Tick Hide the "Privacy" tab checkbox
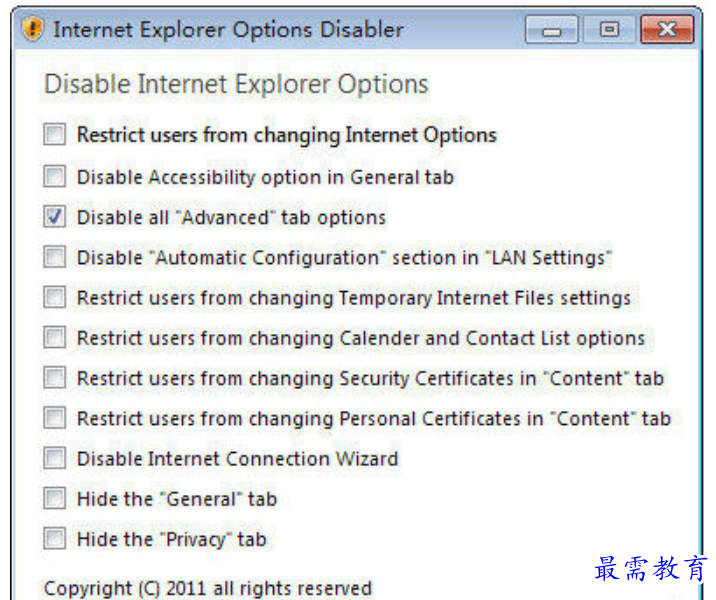The width and height of the screenshot is (716, 600). click(x=54, y=538)
